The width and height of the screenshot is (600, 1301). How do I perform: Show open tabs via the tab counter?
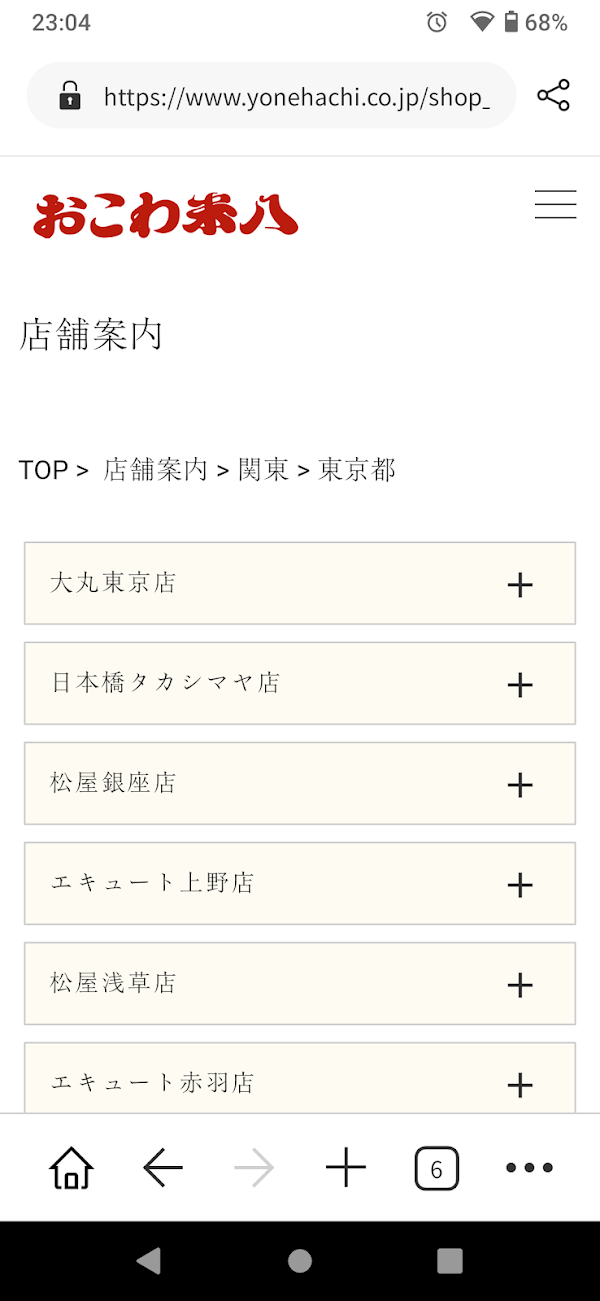tap(436, 1168)
